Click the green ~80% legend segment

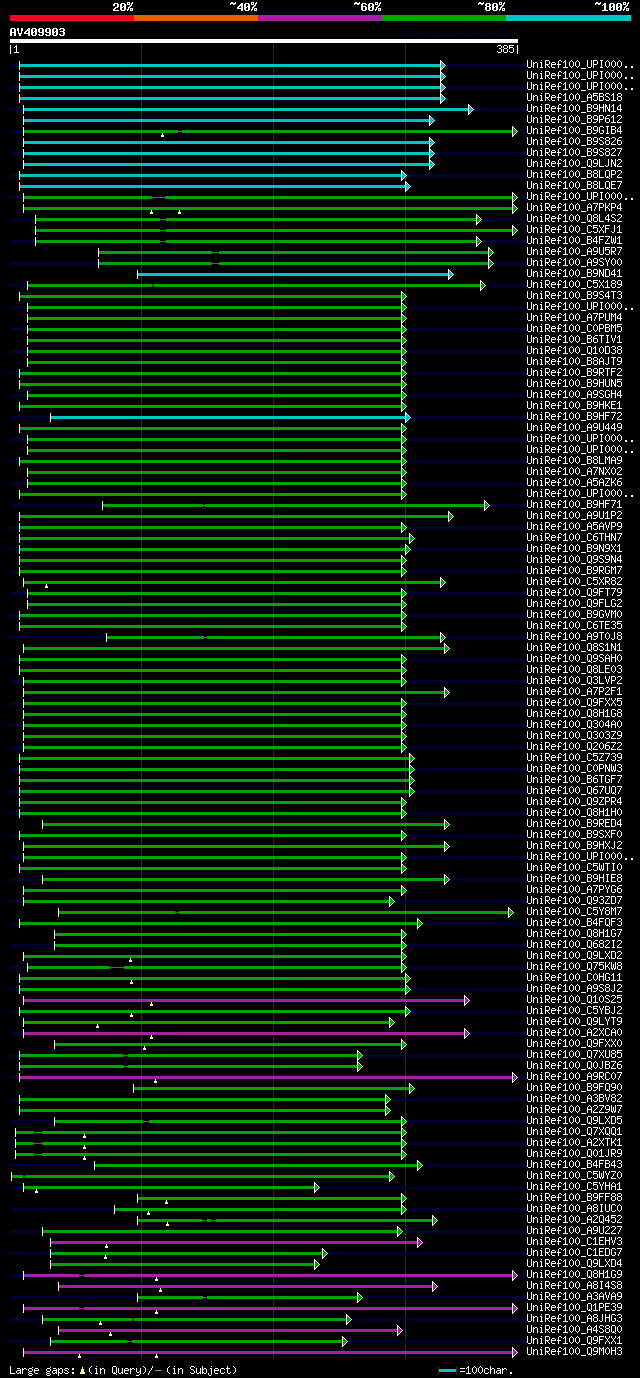443,17
